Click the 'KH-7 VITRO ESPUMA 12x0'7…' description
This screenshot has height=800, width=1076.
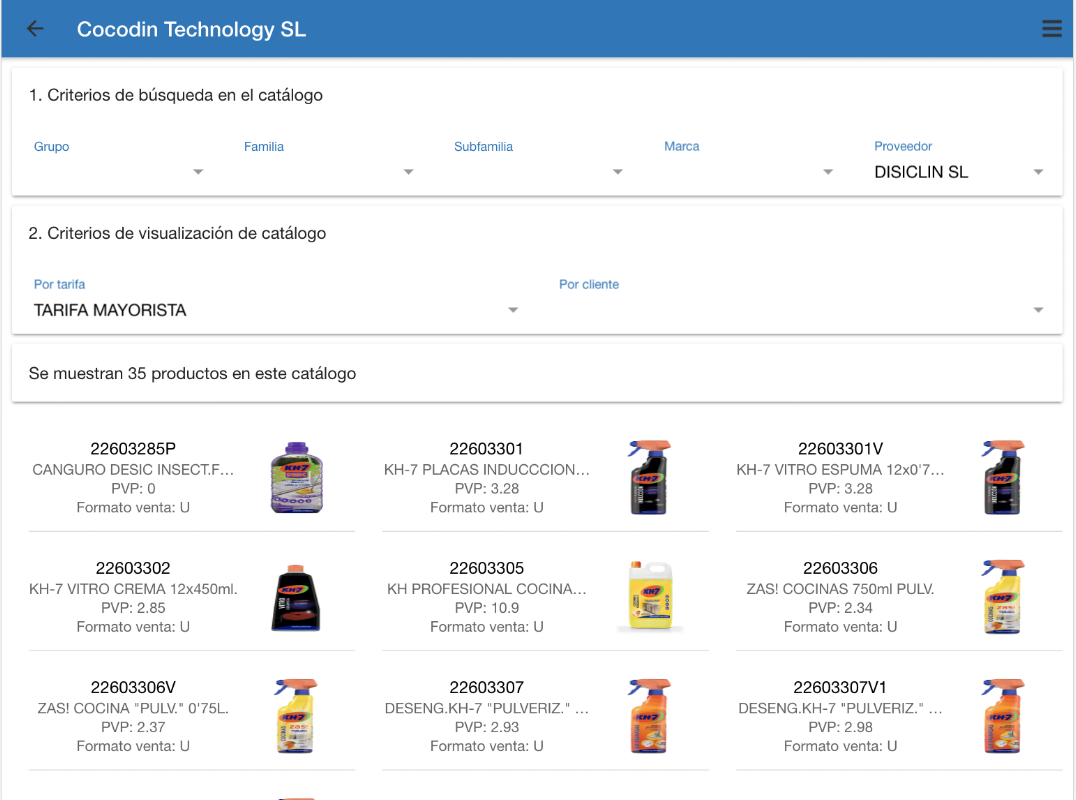pyautogui.click(x=841, y=470)
